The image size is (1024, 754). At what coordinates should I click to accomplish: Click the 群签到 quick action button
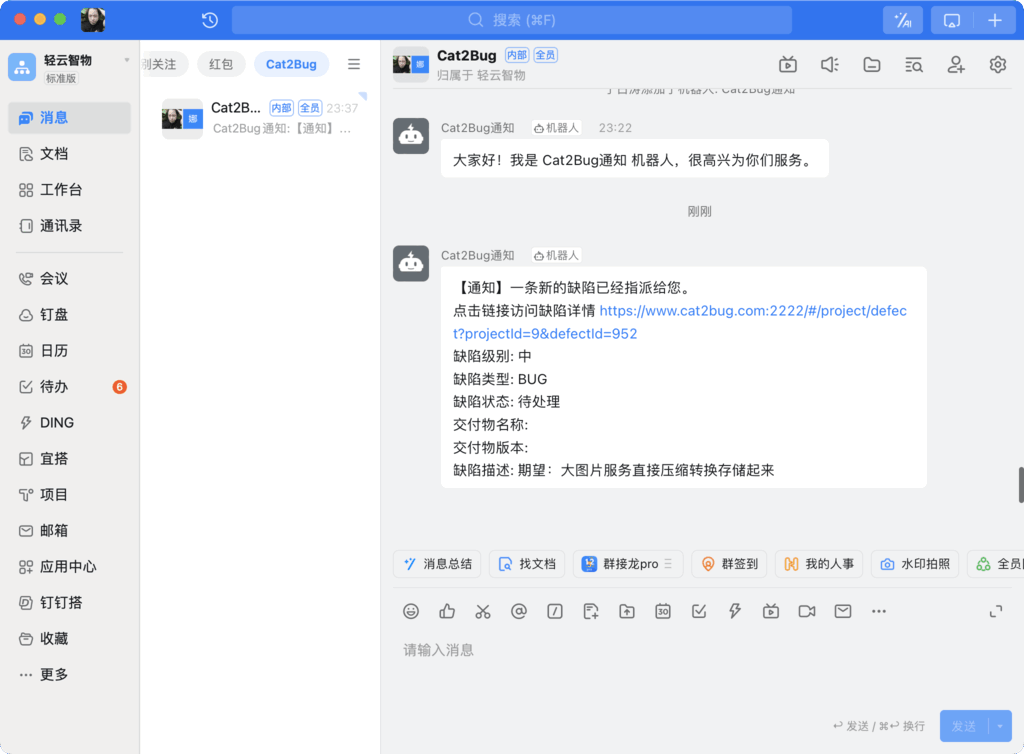coord(729,563)
